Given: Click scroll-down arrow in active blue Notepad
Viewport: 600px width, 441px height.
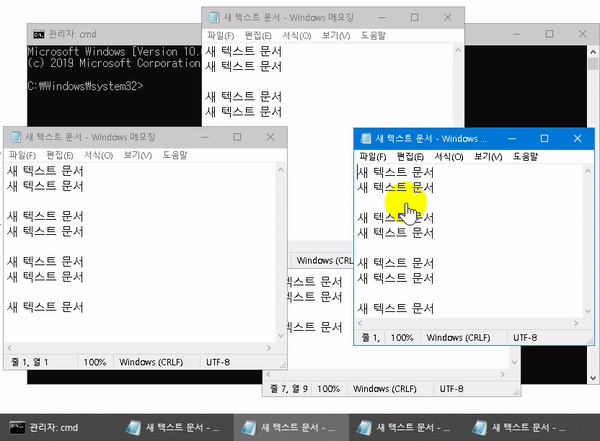Looking at the screenshot, I should [588, 311].
